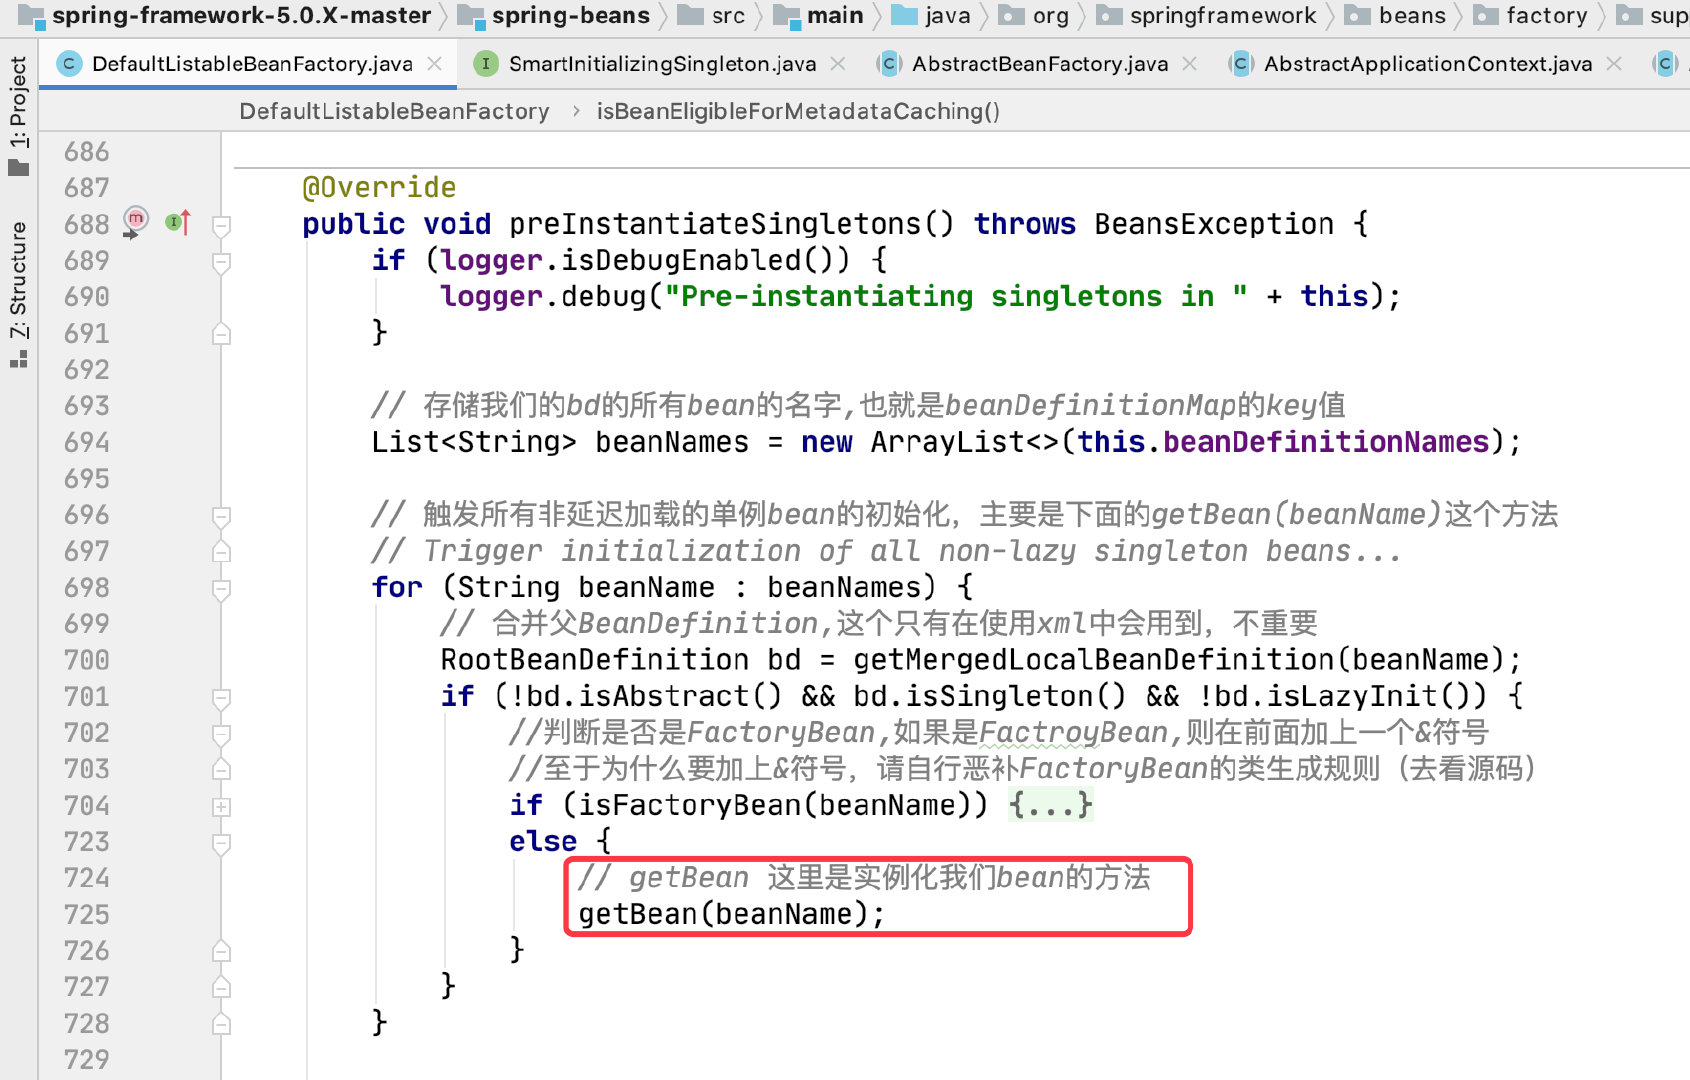1690x1080 pixels.
Task: Click the implements-method gutter icon on line 688
Action: click(178, 222)
